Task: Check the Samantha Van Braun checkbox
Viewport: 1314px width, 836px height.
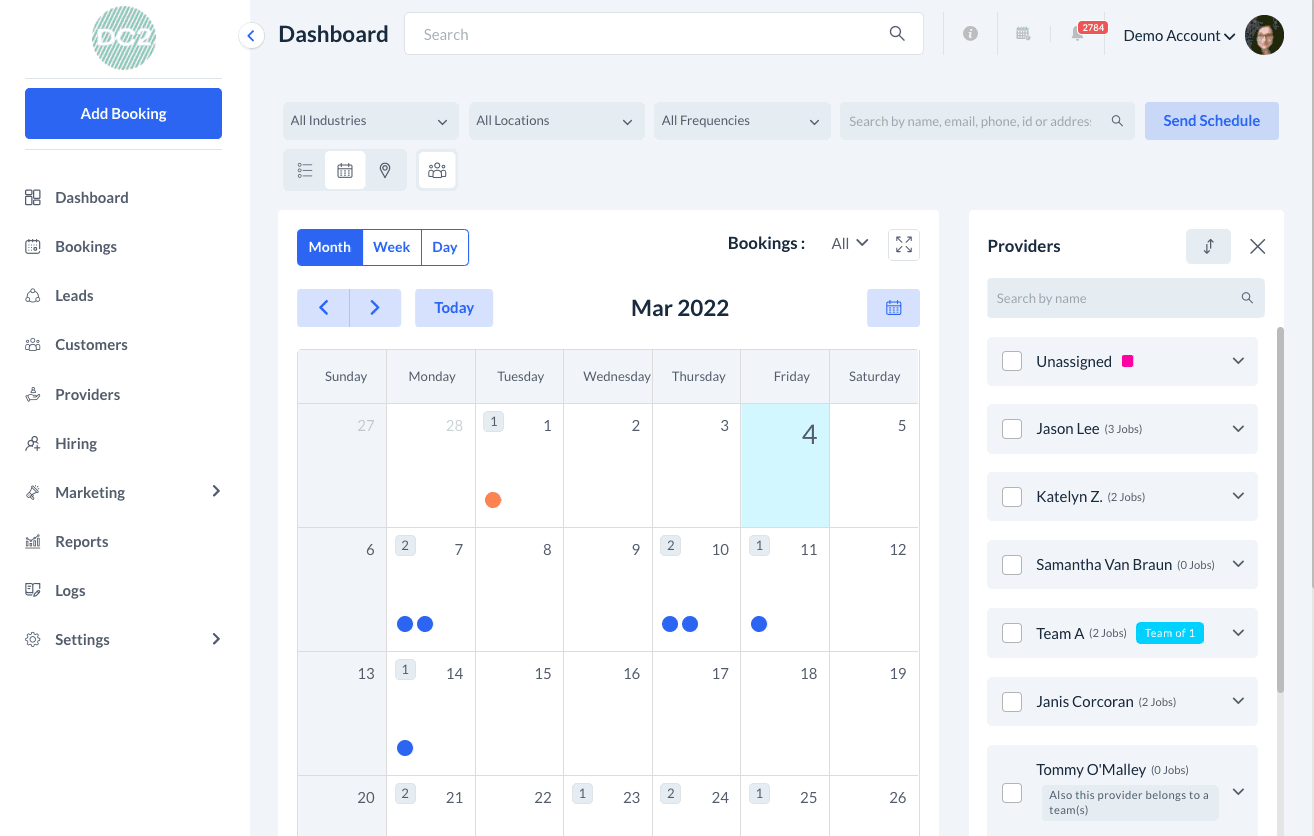Action: (x=1012, y=565)
